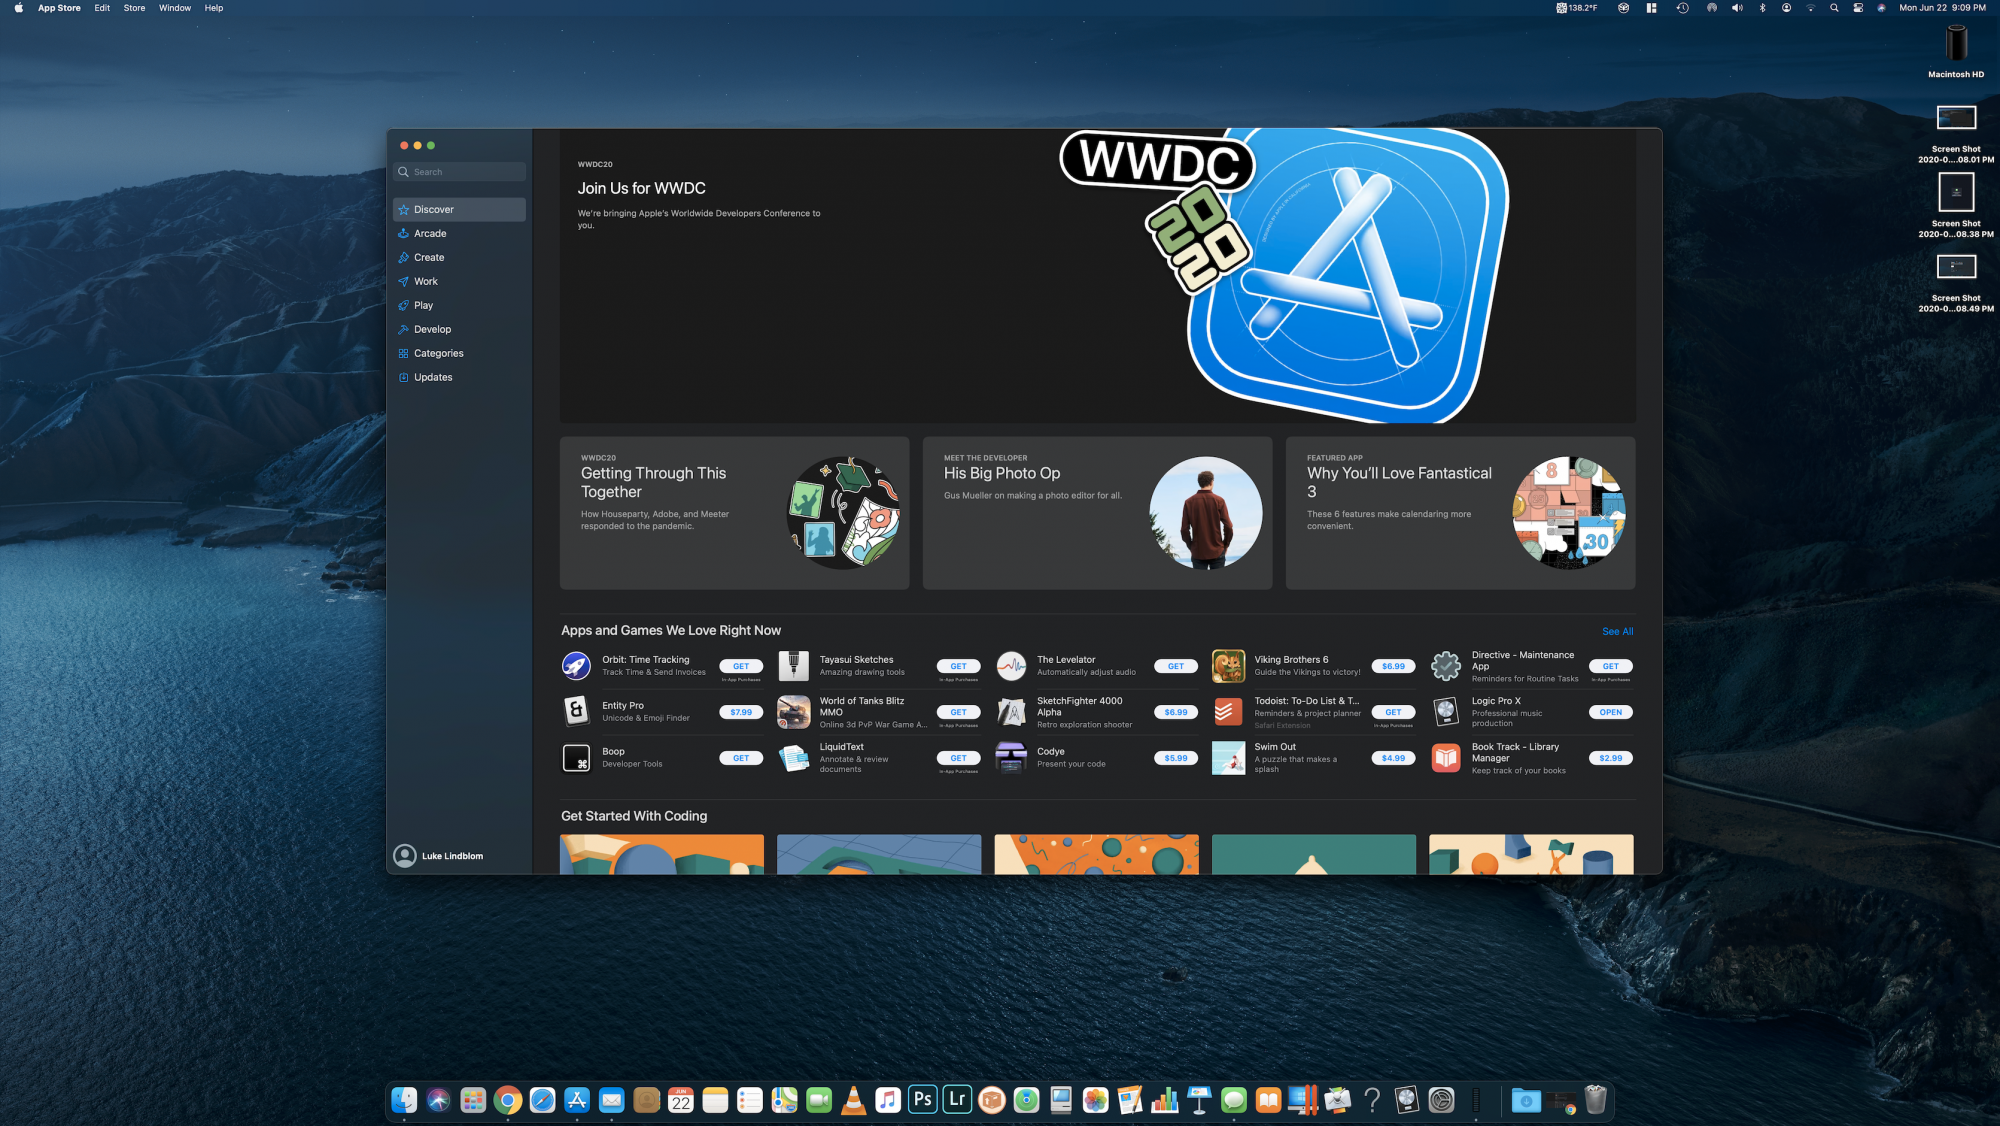Open the Directive Maintenance App icon
2000x1126 pixels.
tap(1446, 665)
